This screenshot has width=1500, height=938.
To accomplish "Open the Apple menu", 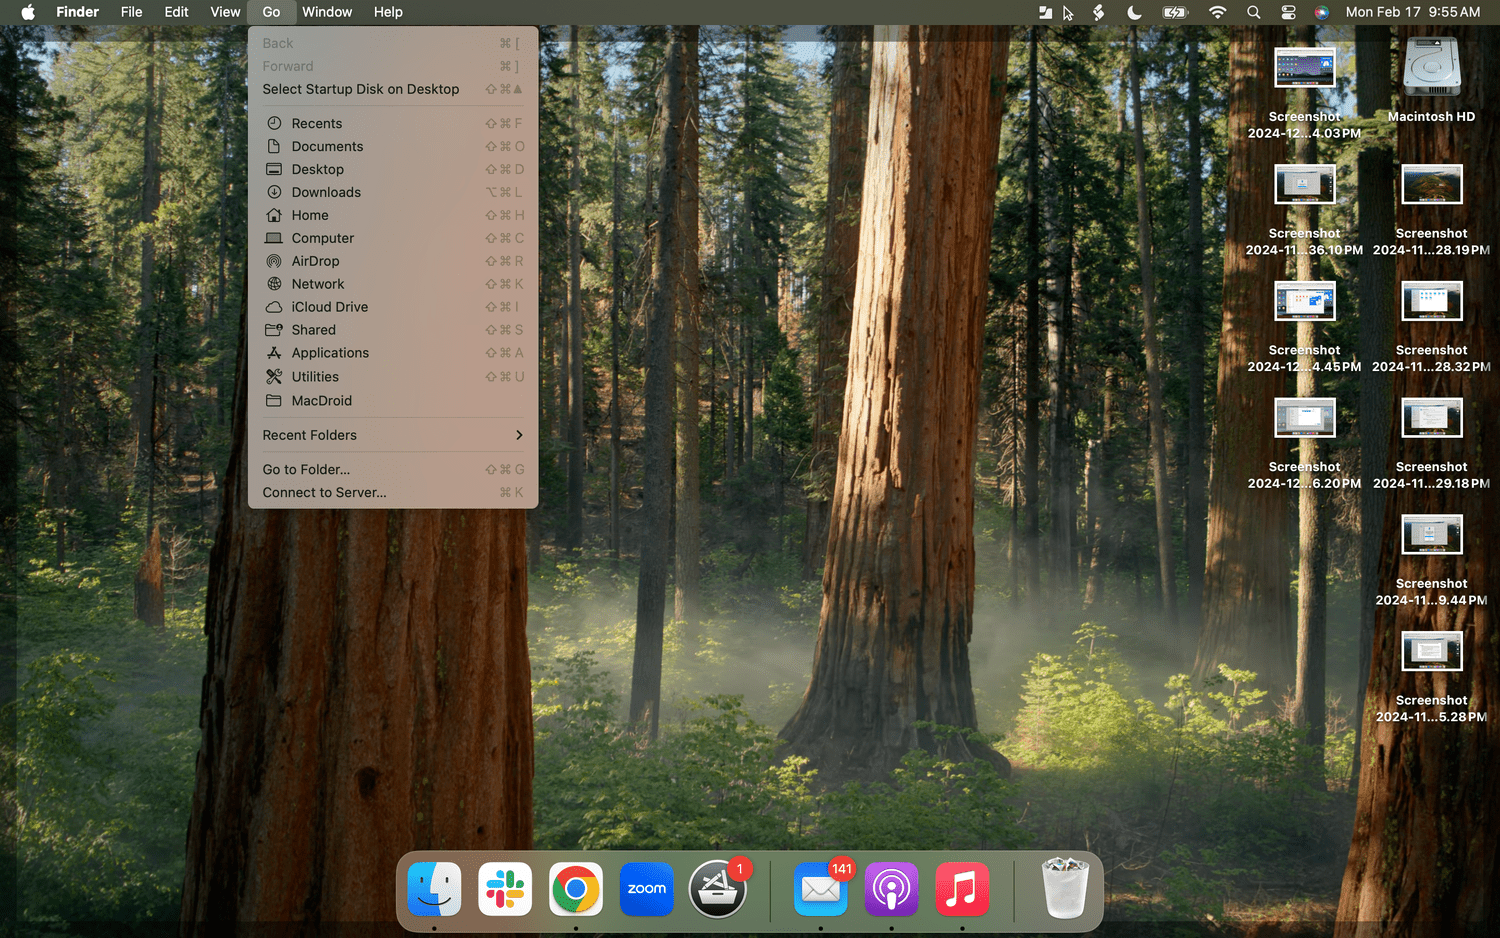I will (x=28, y=12).
